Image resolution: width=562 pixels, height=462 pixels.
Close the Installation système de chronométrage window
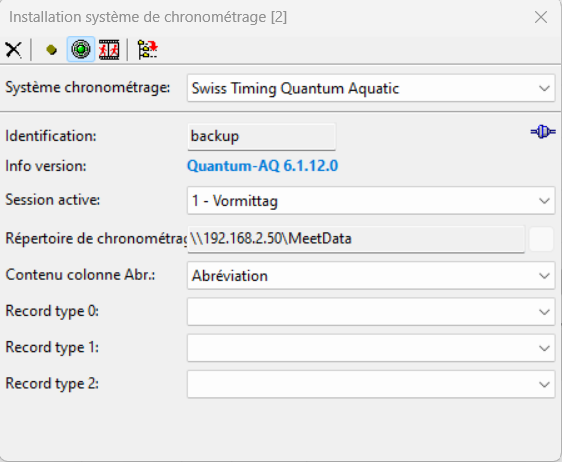click(x=540, y=17)
